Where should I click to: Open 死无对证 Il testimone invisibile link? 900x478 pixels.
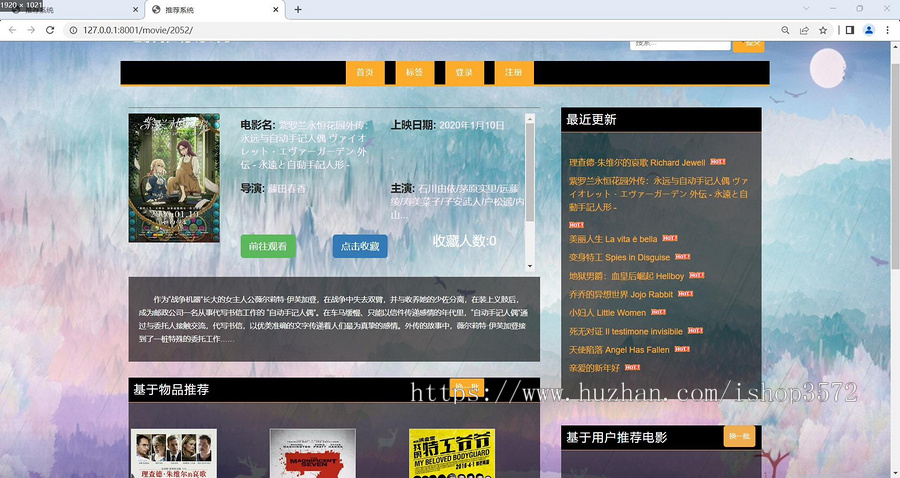tap(626, 331)
